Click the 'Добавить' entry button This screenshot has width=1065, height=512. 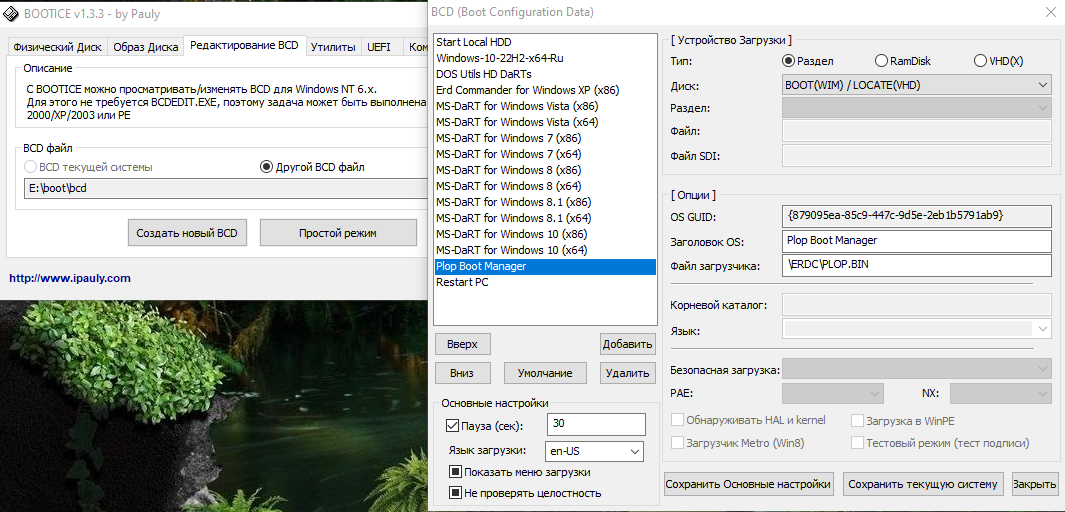coord(627,344)
